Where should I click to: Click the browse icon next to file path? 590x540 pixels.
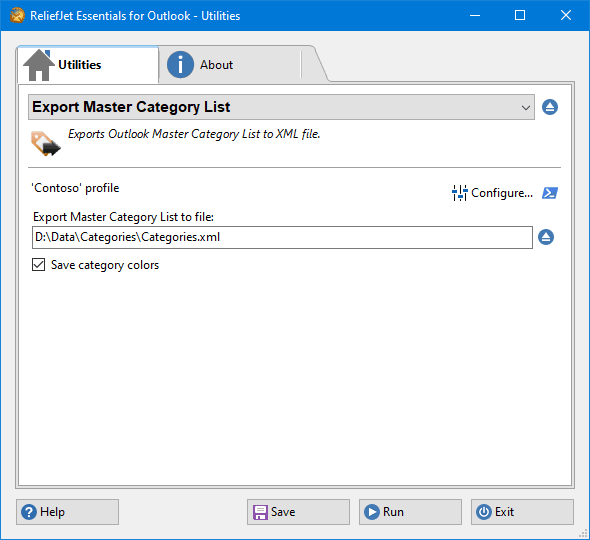[x=546, y=237]
